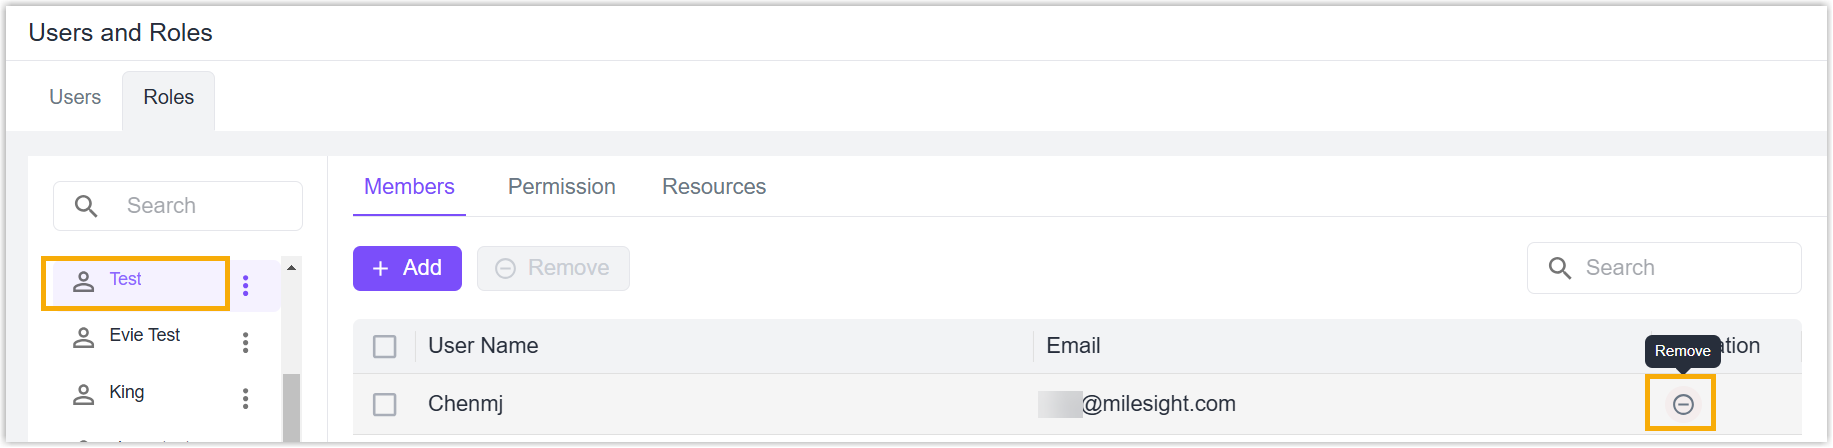
Task: Click the greyed Remove button
Action: tap(553, 268)
